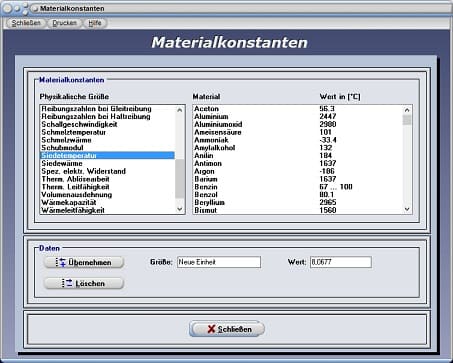Select Argon material row
Image resolution: width=453 pixels, height=363 pixels.
click(298, 171)
